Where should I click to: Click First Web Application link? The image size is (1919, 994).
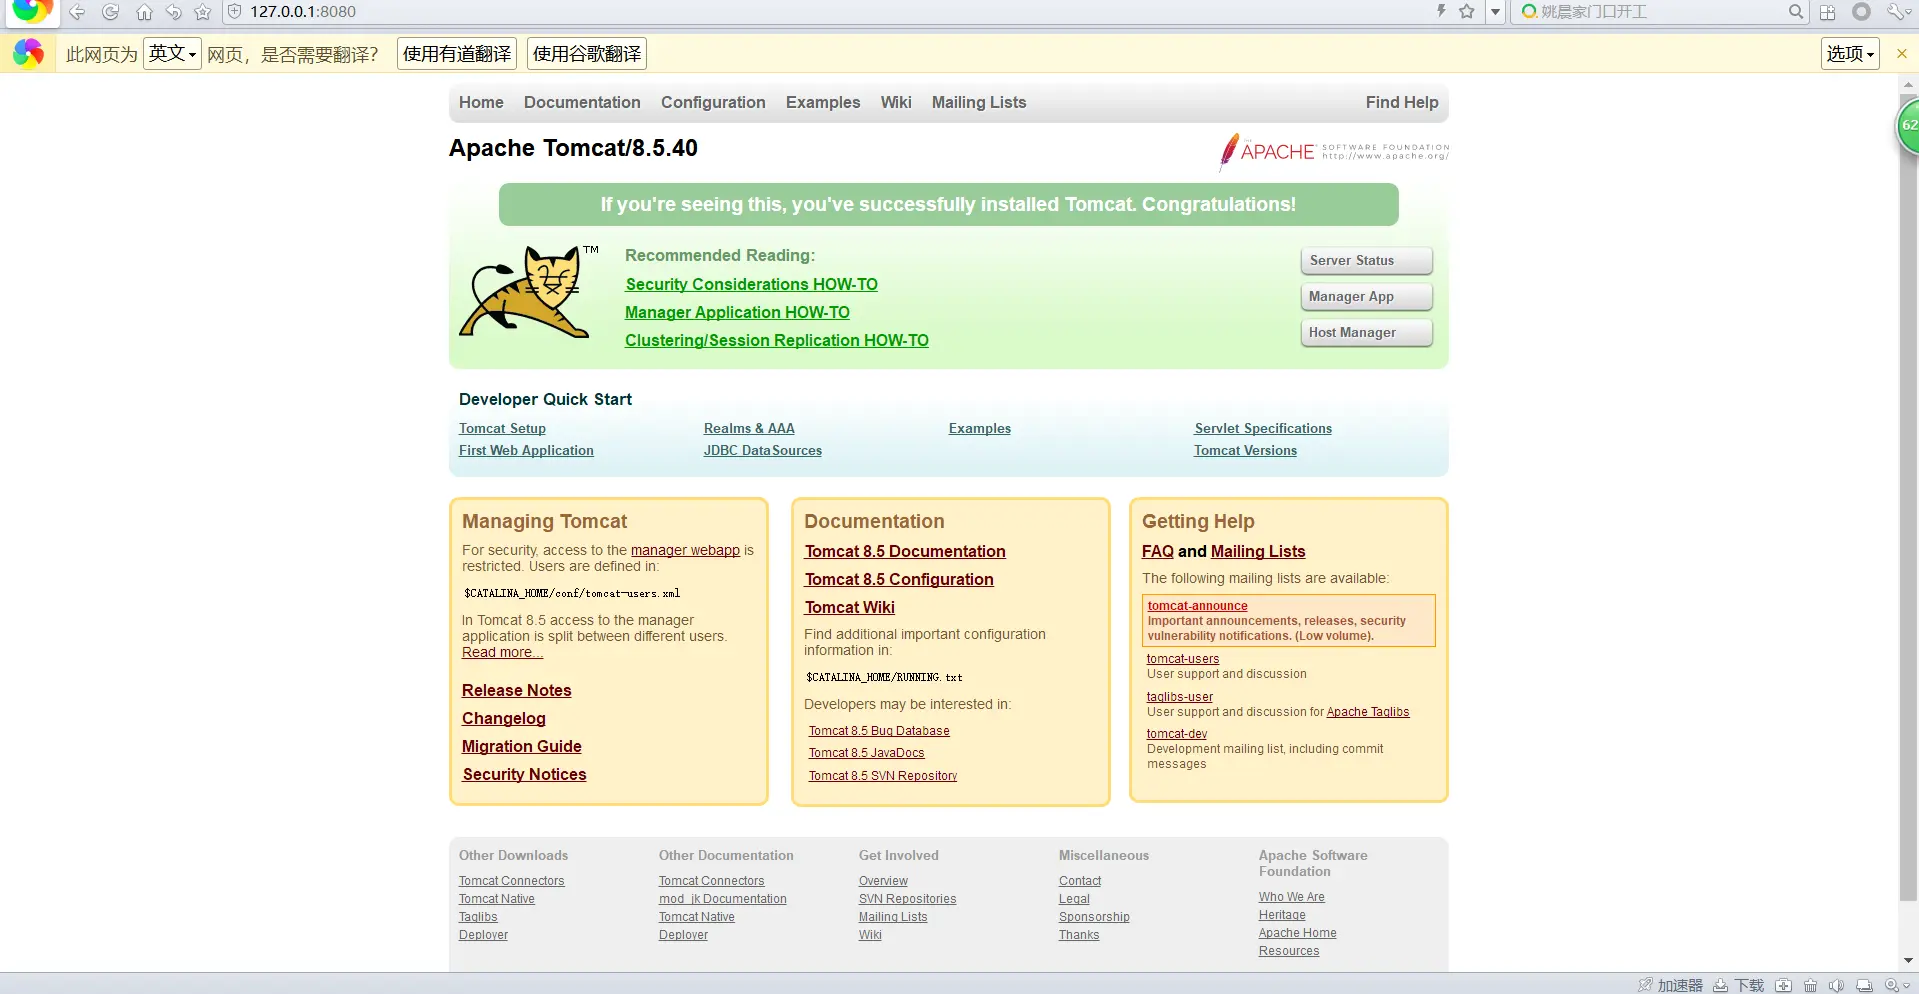point(526,450)
